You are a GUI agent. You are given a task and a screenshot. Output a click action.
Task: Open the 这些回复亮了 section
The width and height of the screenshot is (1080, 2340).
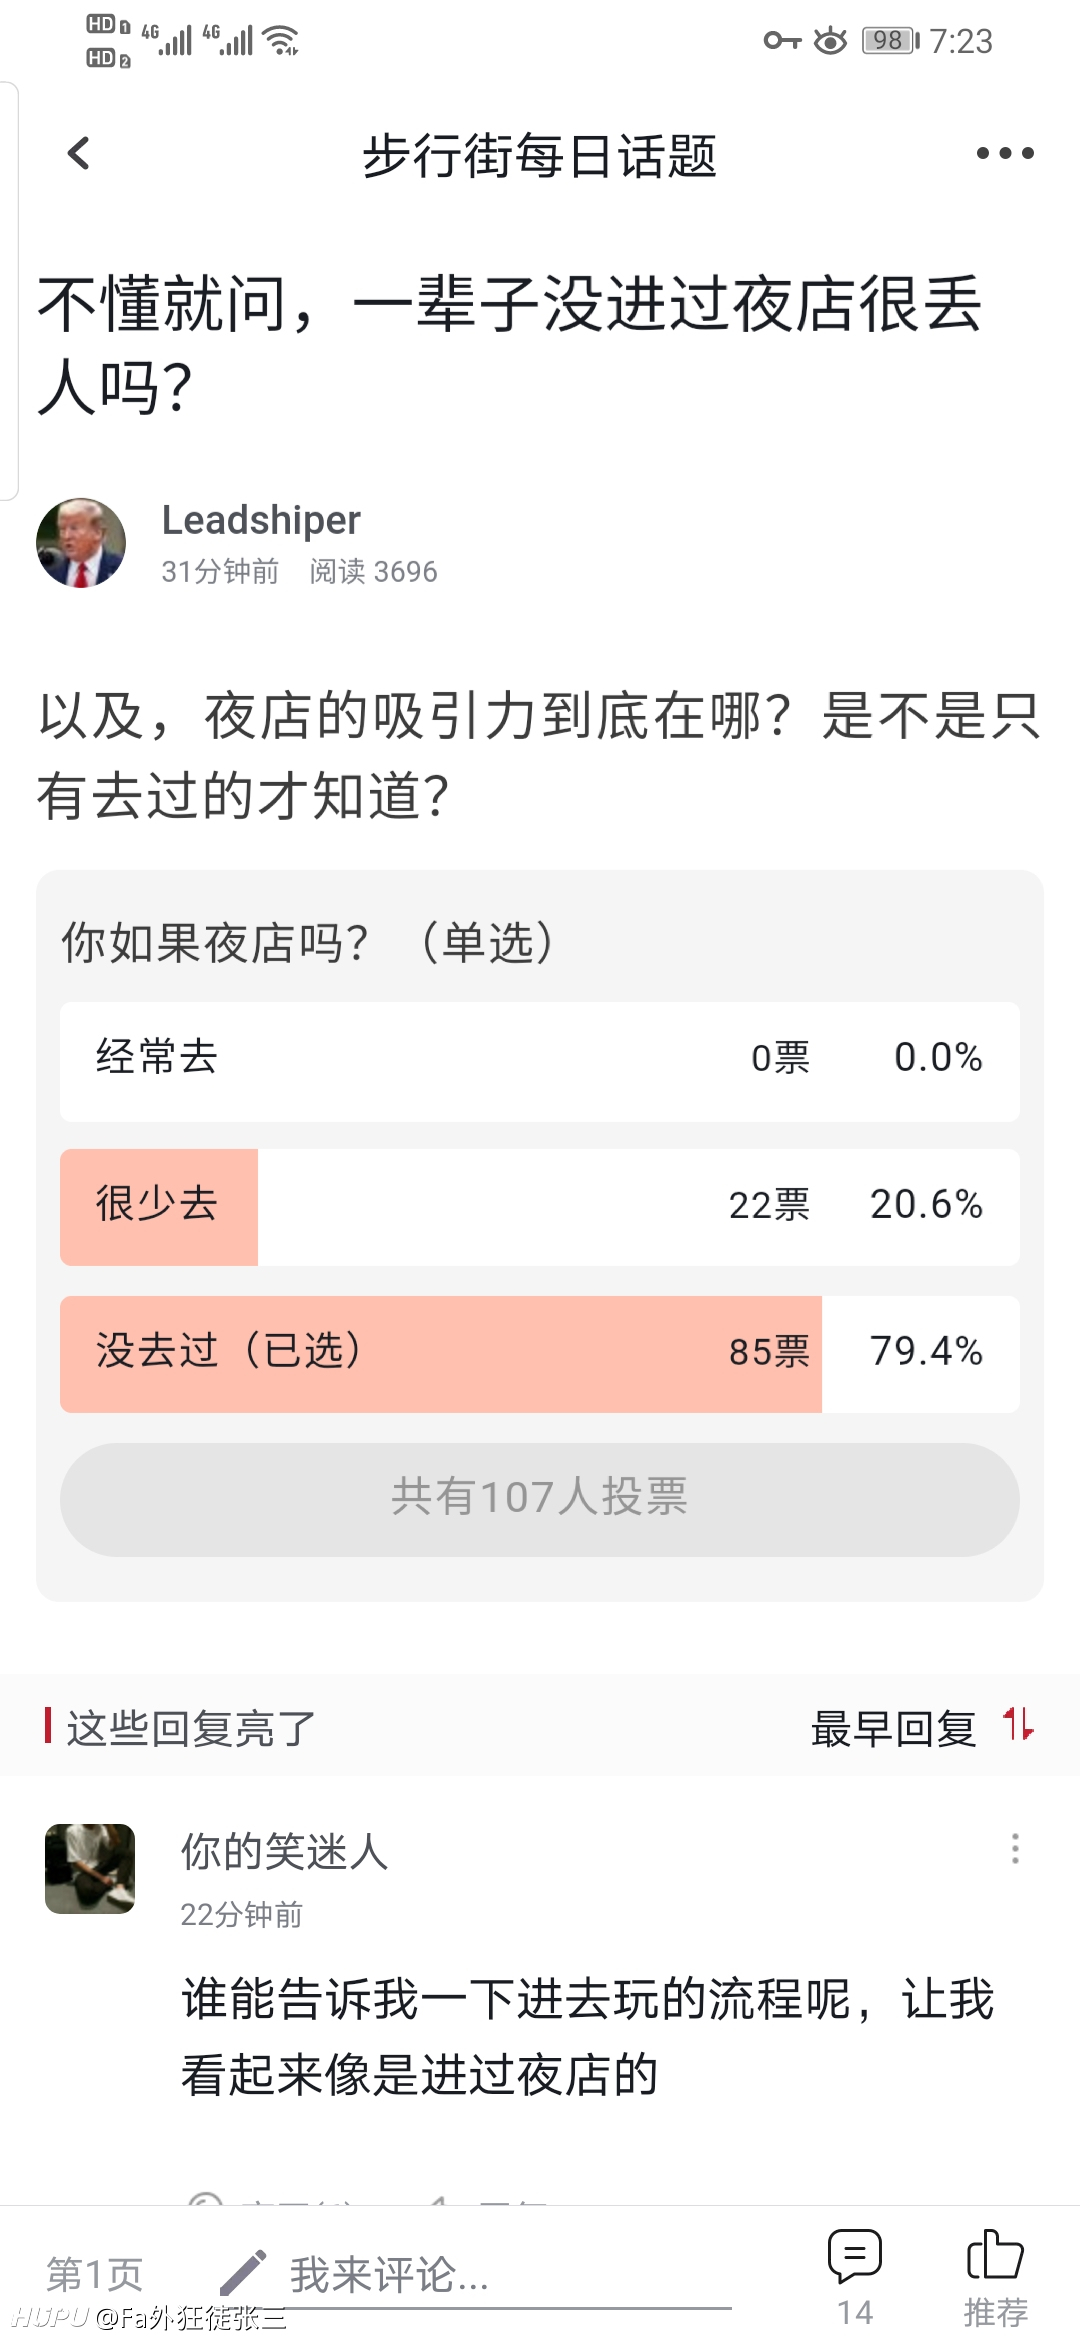pos(191,1728)
